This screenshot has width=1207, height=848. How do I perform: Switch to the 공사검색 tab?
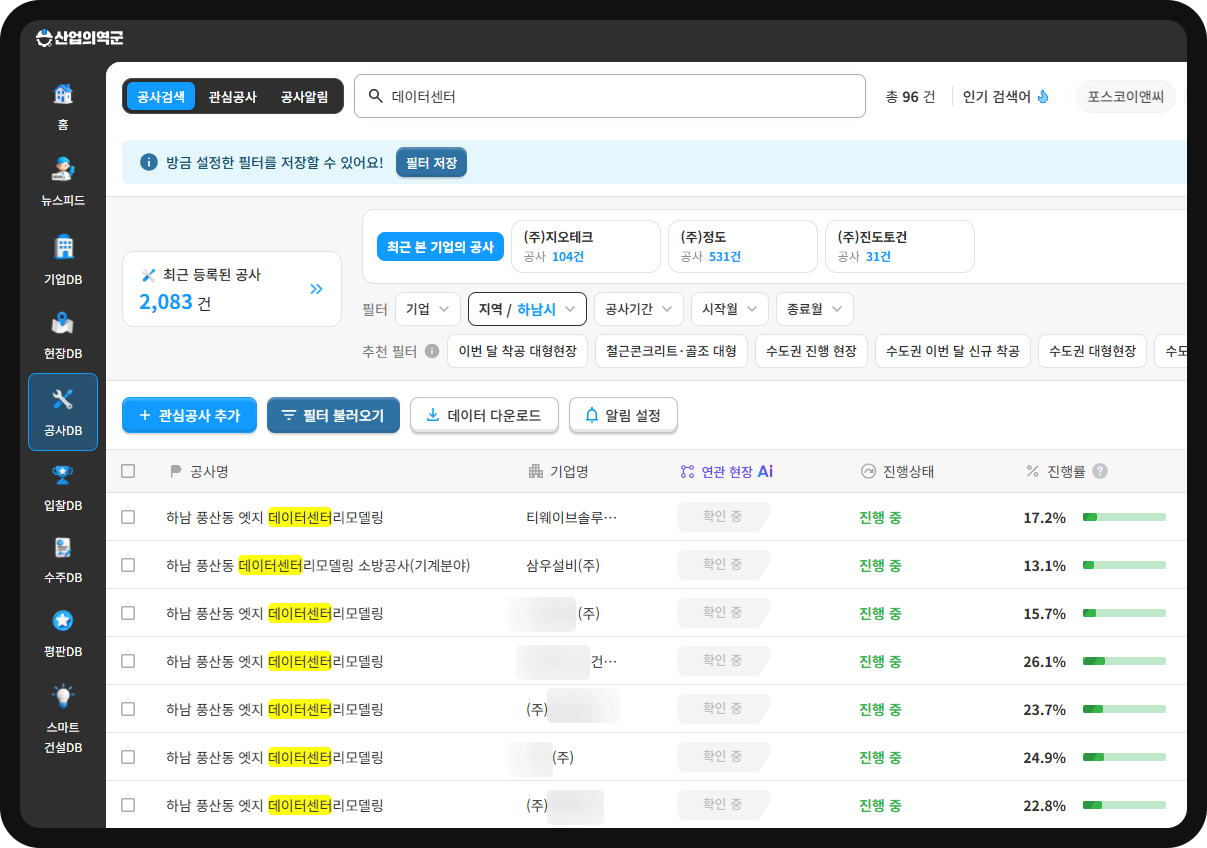(x=161, y=97)
